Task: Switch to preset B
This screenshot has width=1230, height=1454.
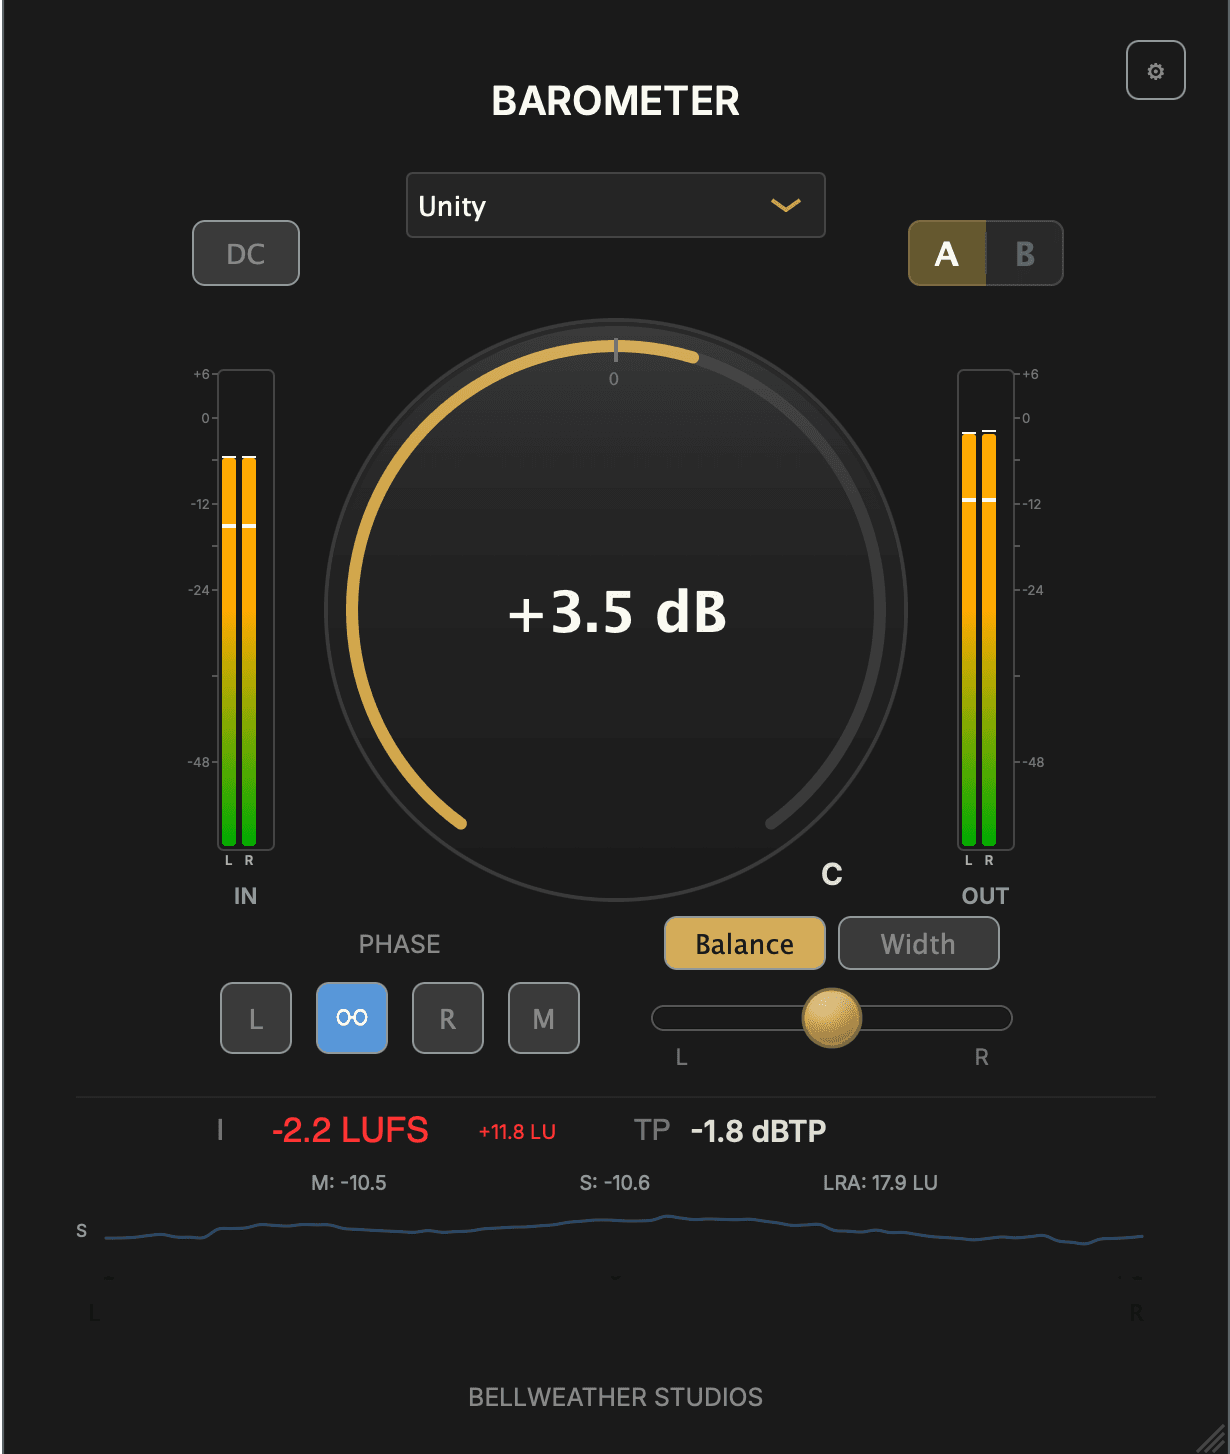Action: click(x=1024, y=253)
